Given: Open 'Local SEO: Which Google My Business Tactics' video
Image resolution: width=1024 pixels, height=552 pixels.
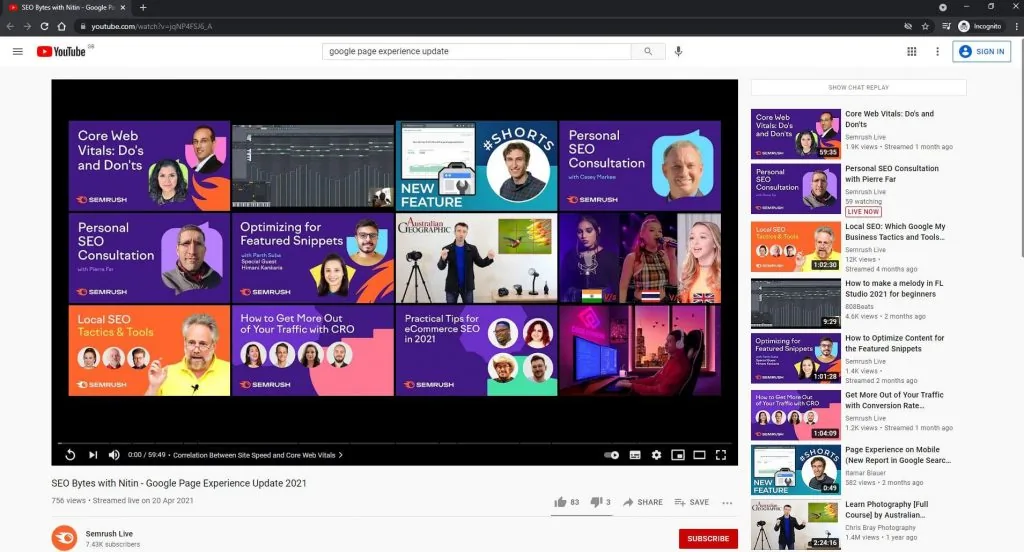Looking at the screenshot, I should pos(895,232).
